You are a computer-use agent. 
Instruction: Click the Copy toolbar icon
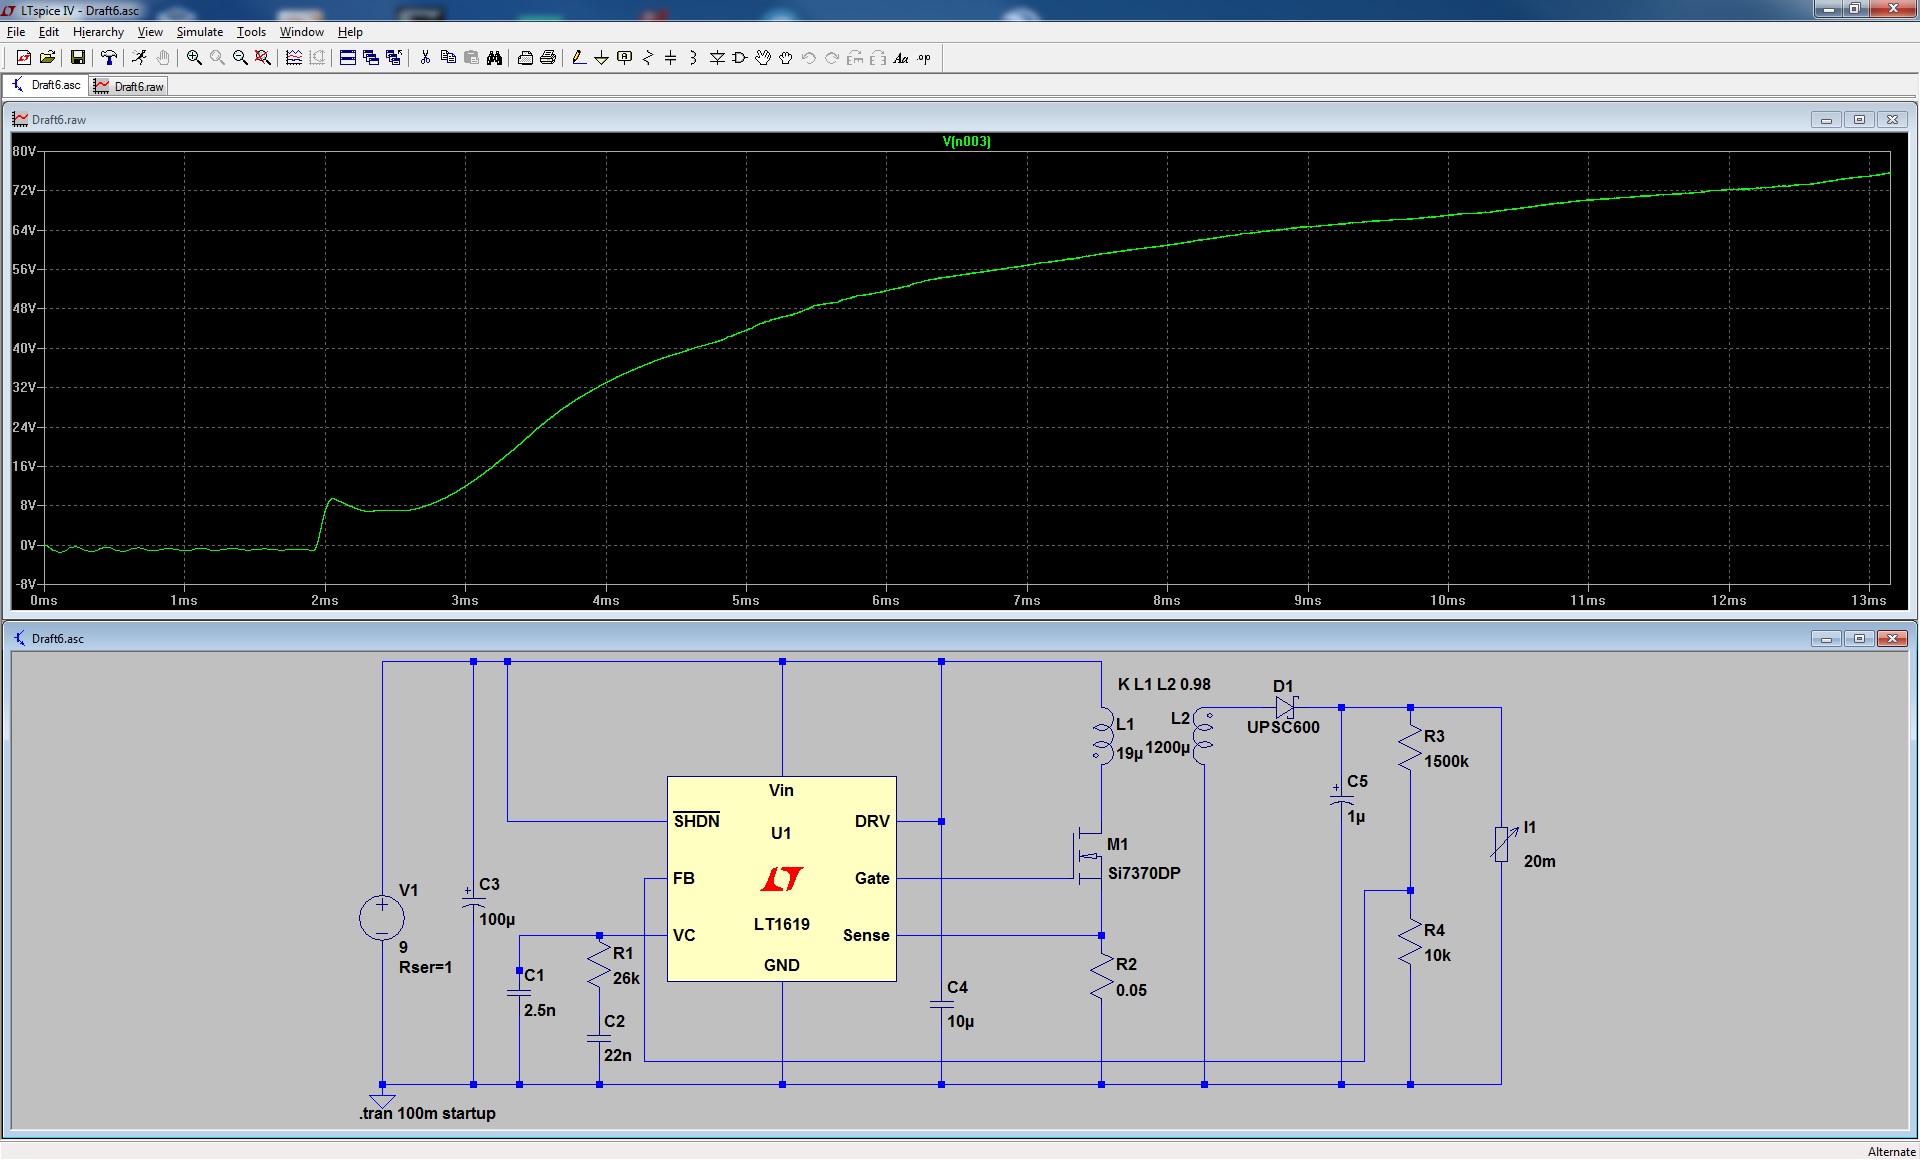(x=448, y=58)
